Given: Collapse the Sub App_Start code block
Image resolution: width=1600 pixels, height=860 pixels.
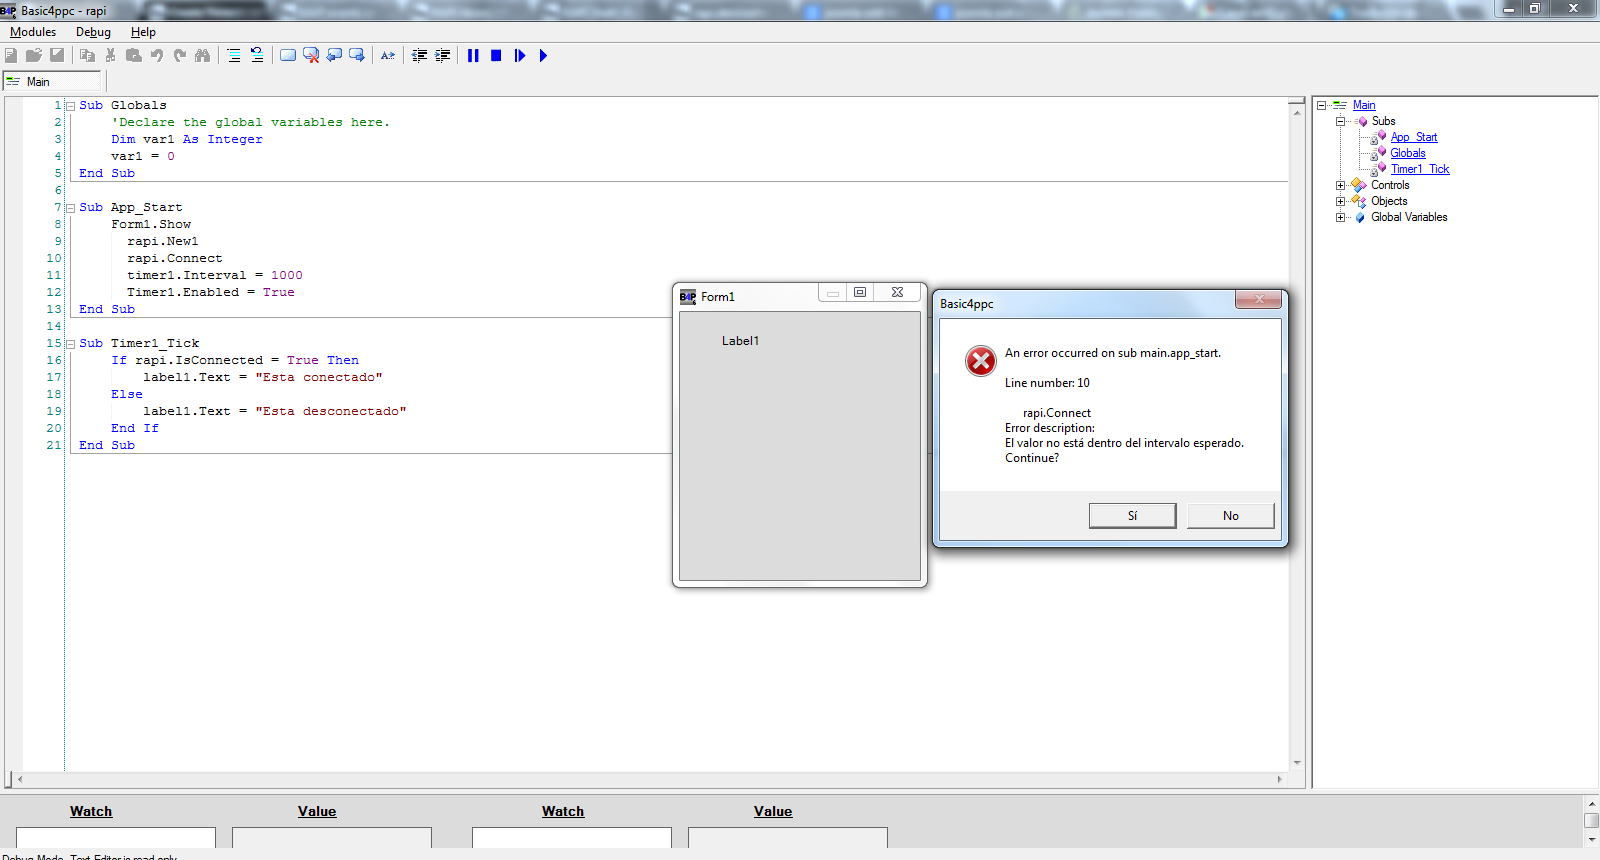Looking at the screenshot, I should coord(70,208).
